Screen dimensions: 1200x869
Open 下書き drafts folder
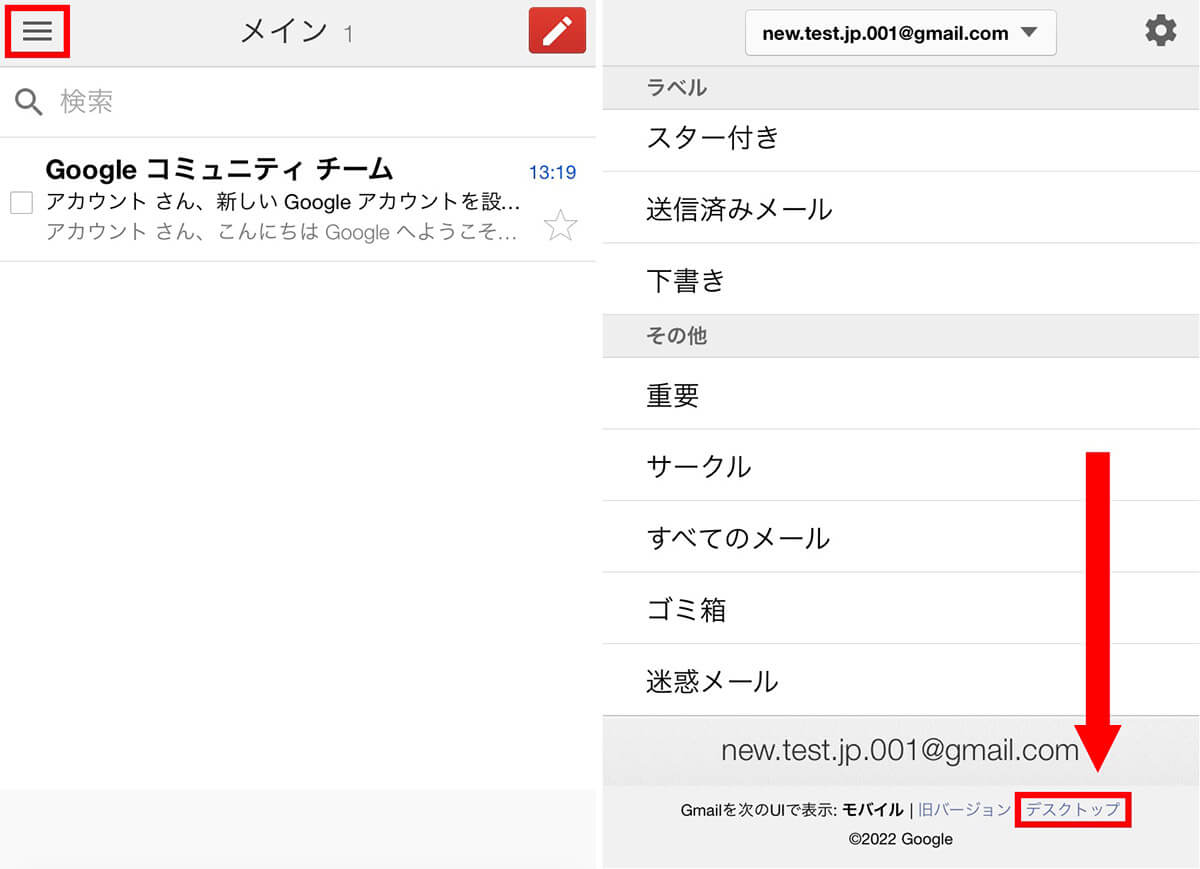(900, 280)
